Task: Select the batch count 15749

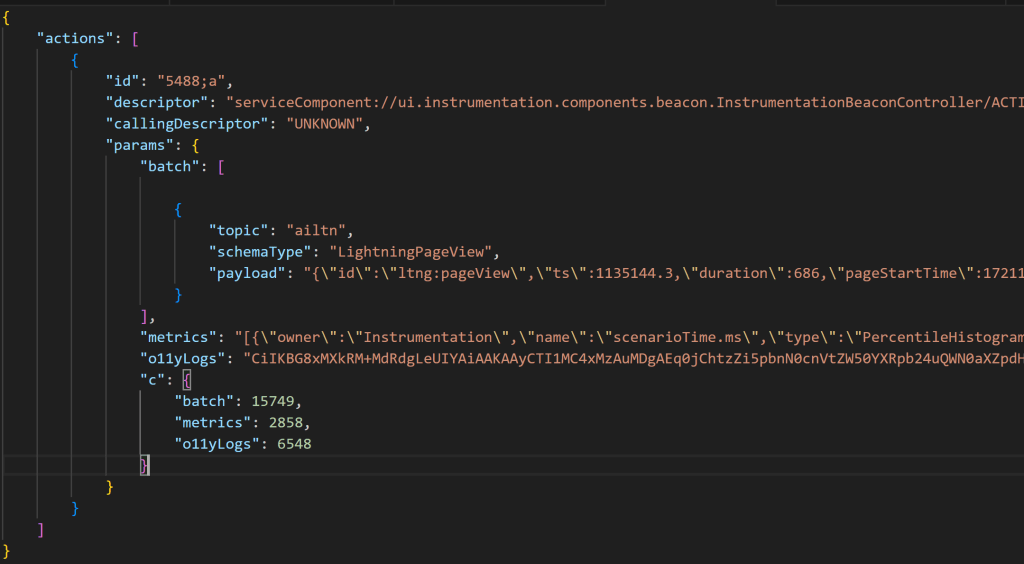Action: [x=273, y=401]
